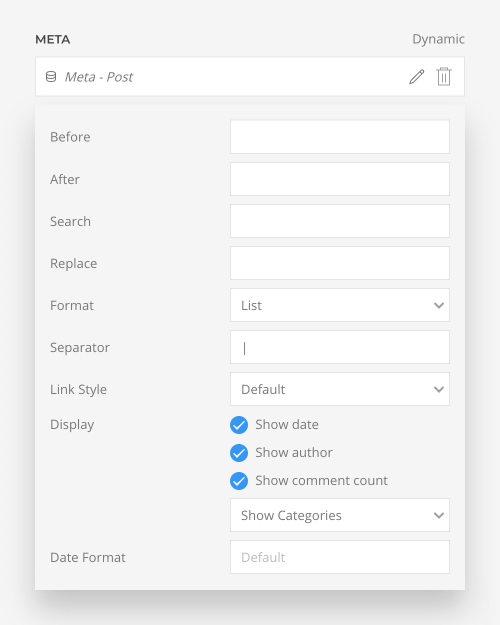Click the Dynamic link next to Meta

(438, 39)
